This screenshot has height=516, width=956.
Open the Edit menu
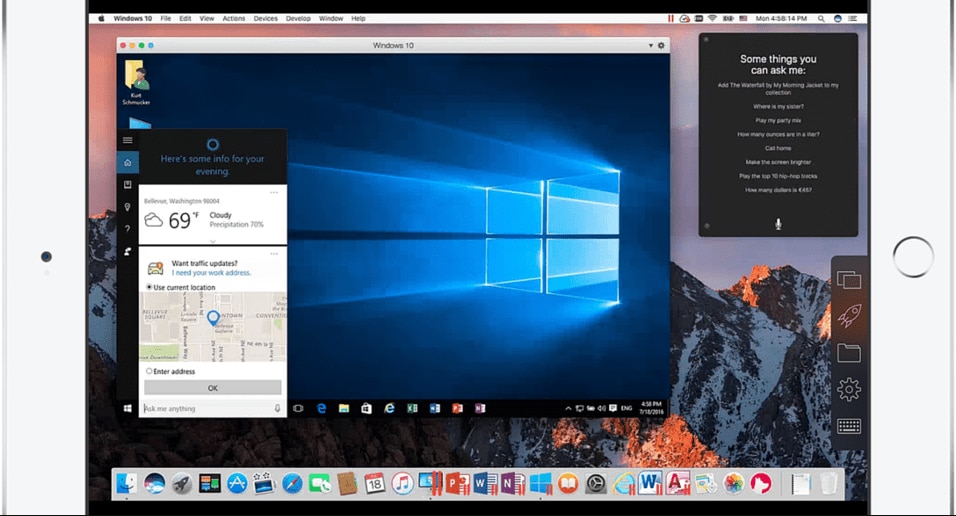point(185,18)
